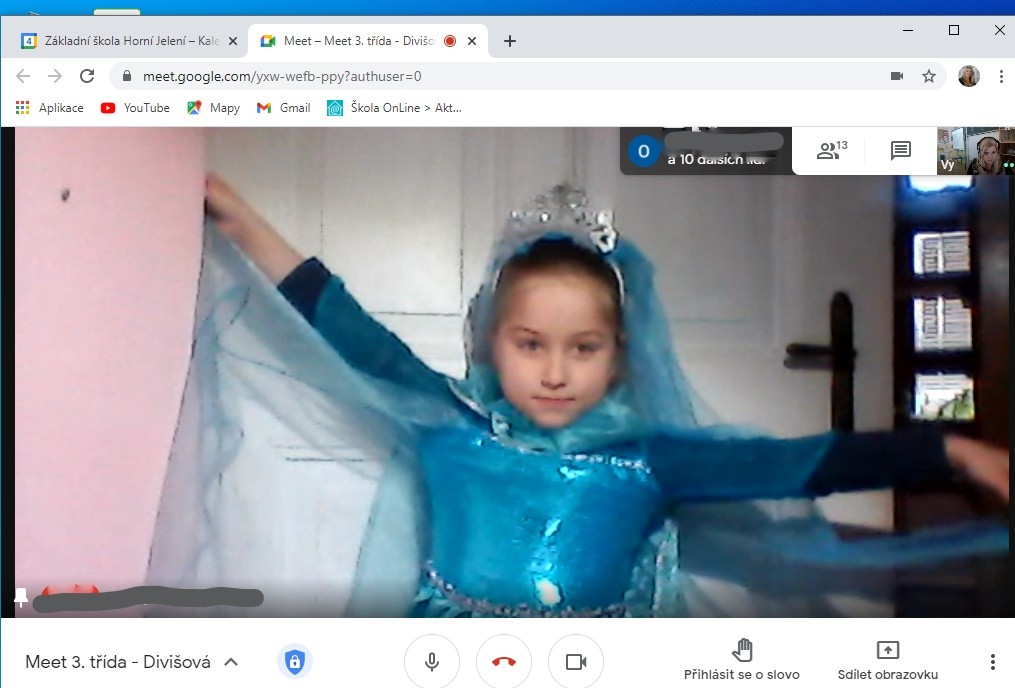Click the self-view video thumbnail

(x=975, y=151)
